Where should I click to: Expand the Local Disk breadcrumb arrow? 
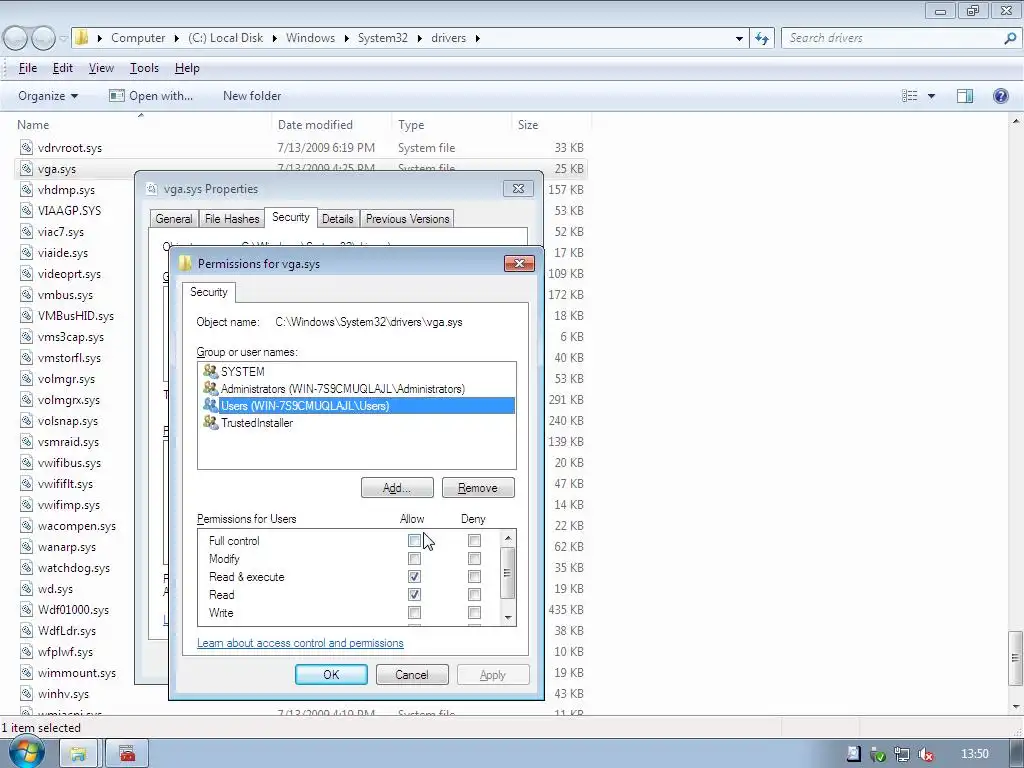[274, 39]
